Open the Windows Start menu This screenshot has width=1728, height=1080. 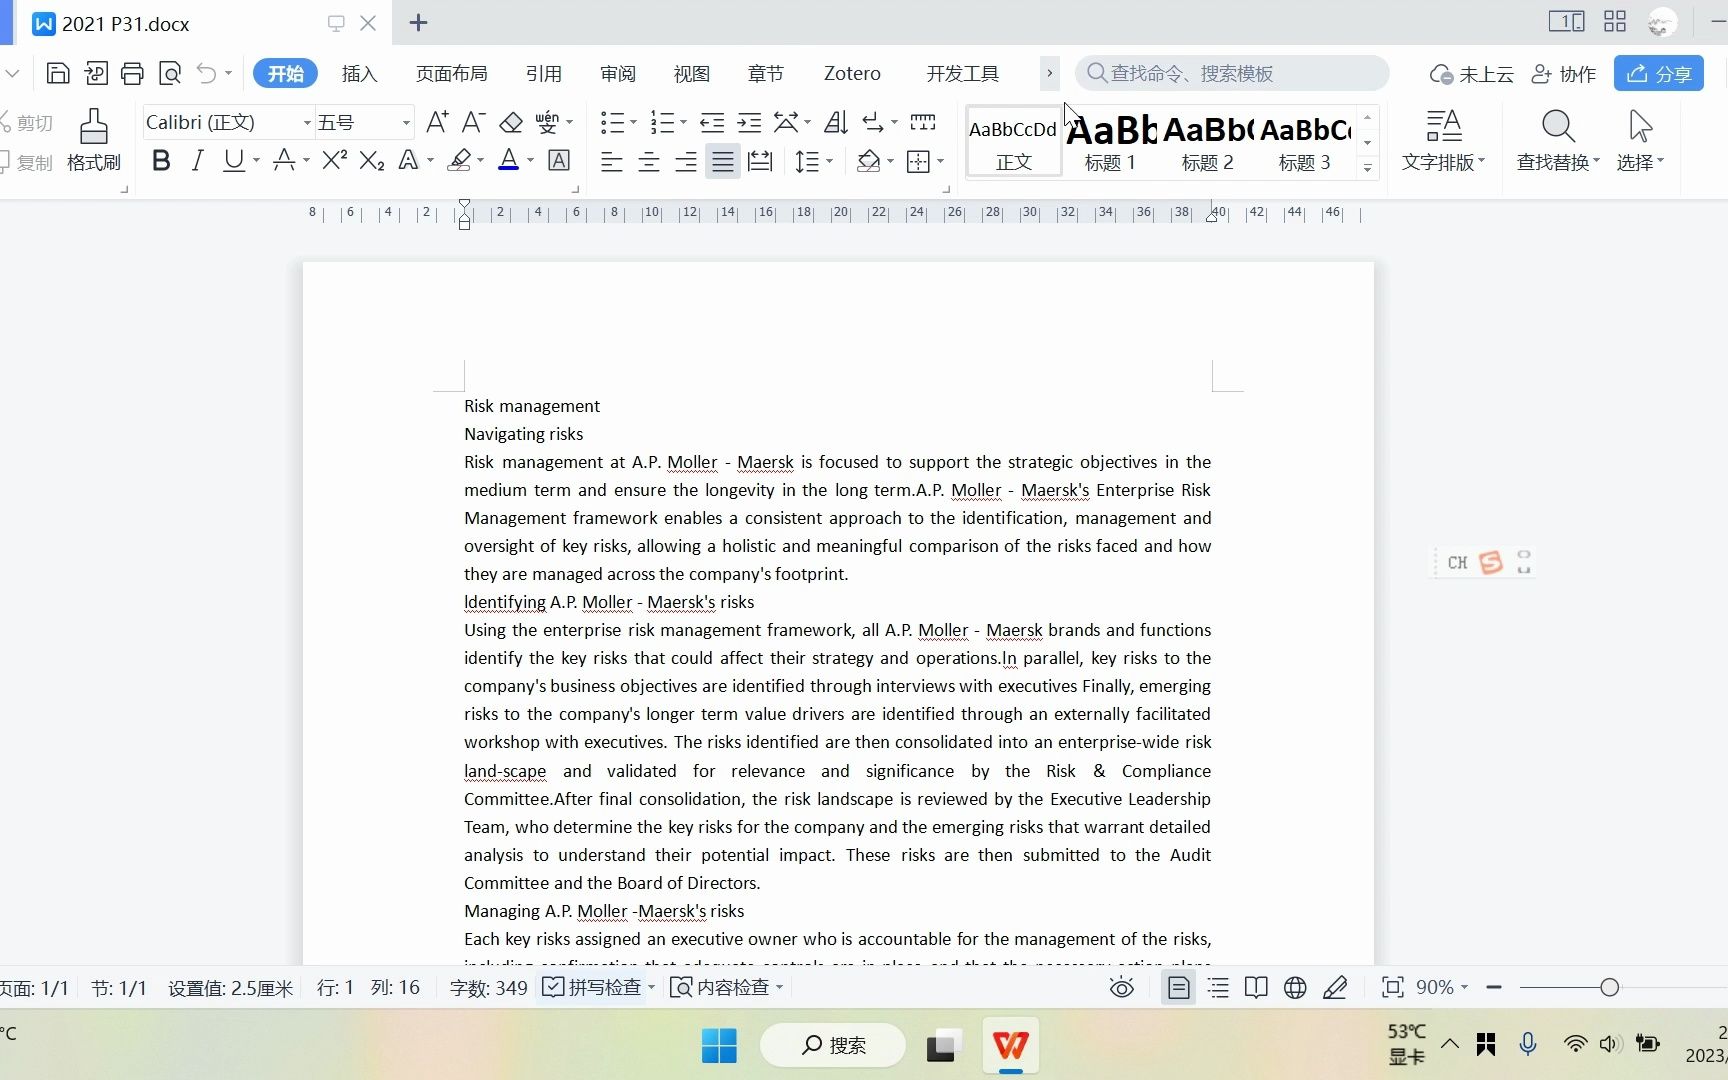(719, 1045)
